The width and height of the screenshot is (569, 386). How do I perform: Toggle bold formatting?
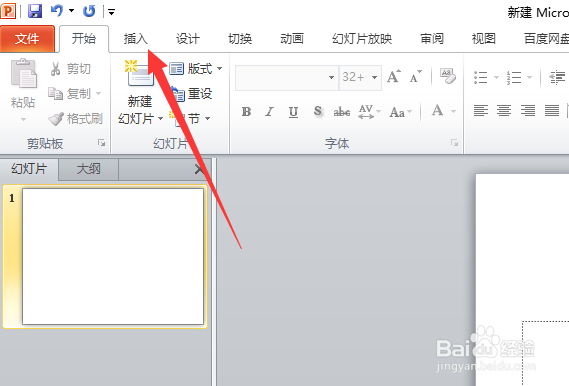tap(246, 112)
